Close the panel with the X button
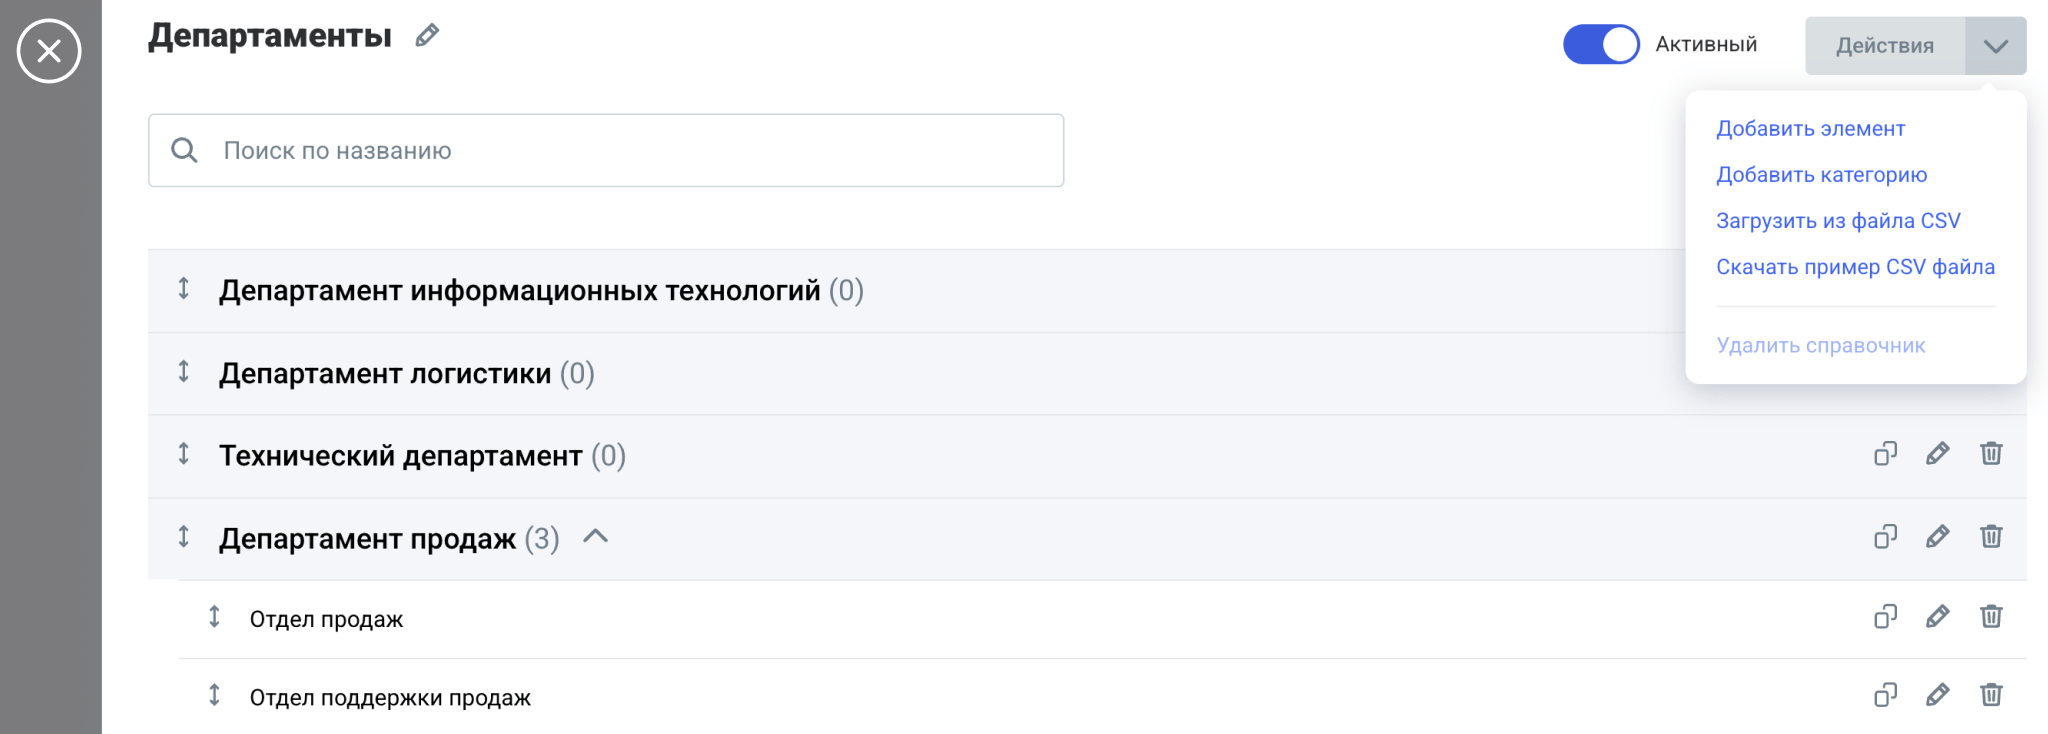Screen dimensions: 2048x734 (x=49, y=51)
